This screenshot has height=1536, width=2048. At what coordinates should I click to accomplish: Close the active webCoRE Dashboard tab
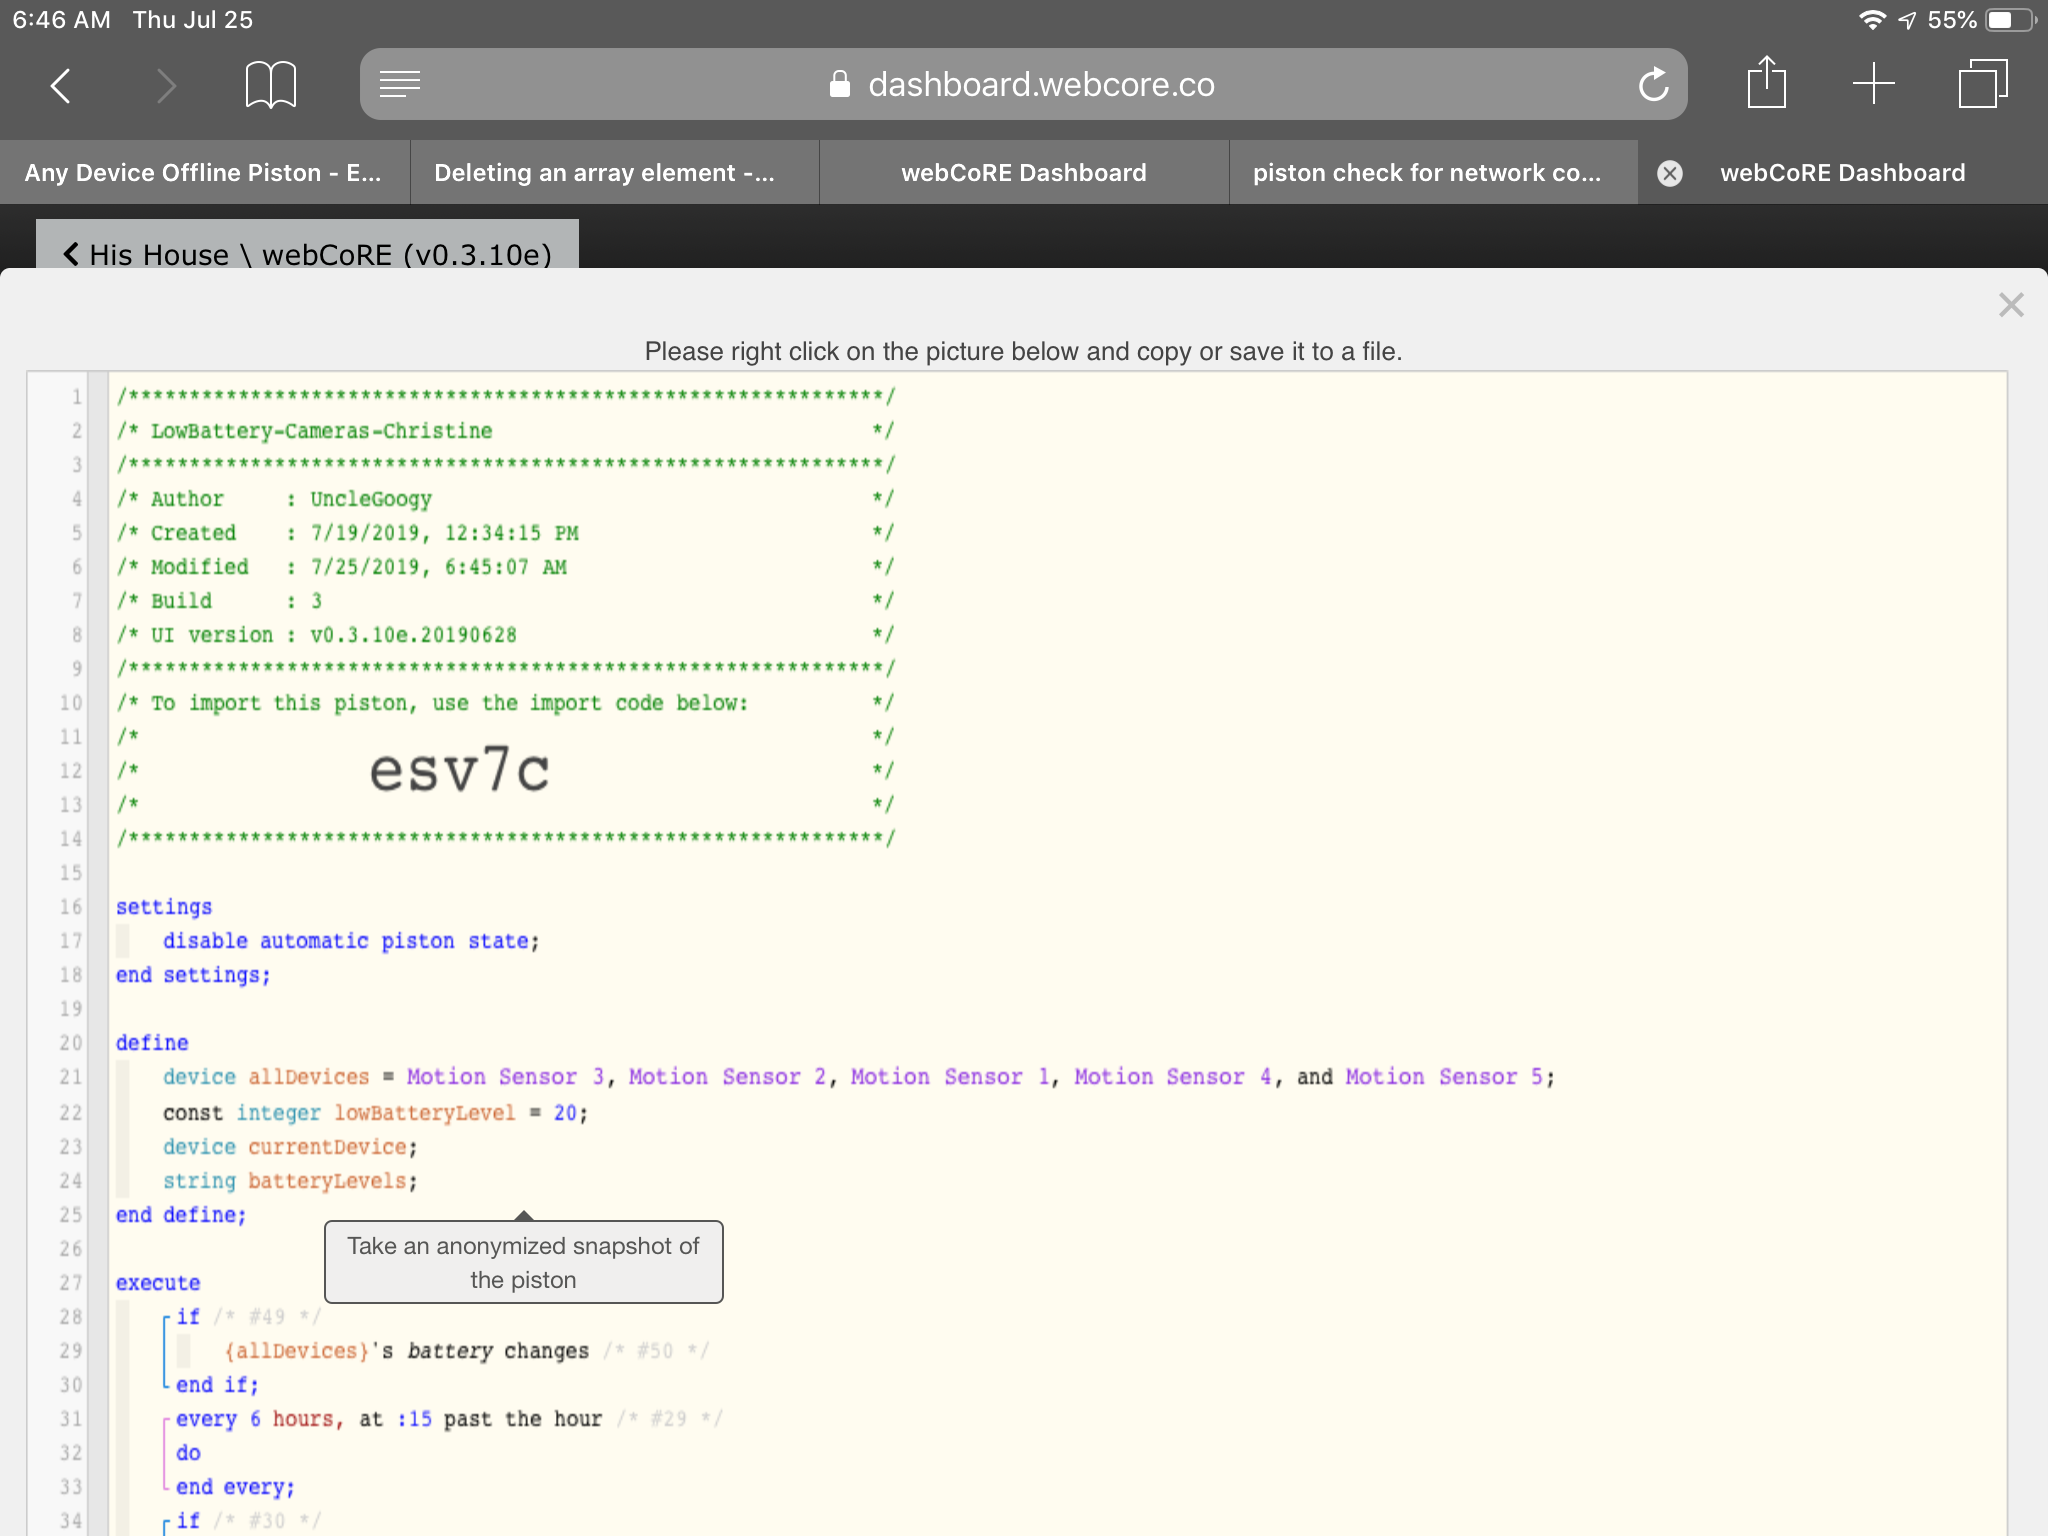pos(1669,174)
